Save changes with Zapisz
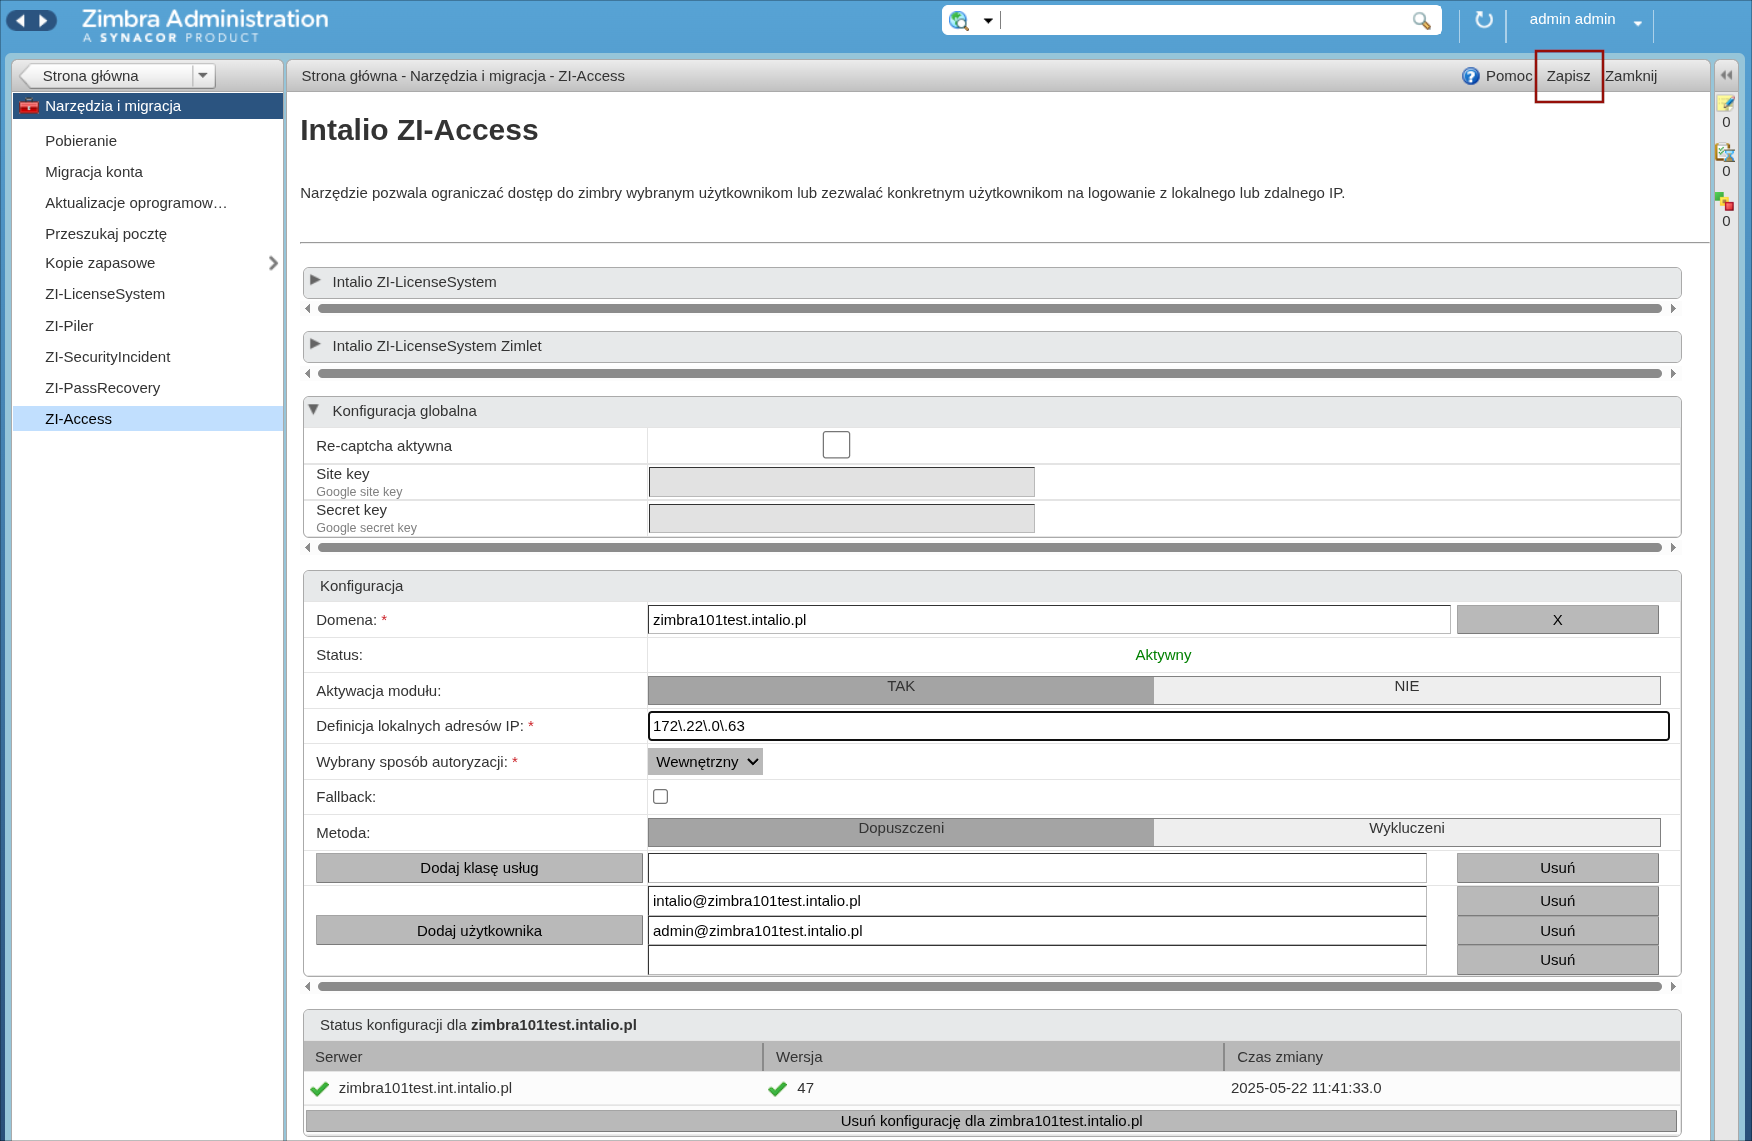The width and height of the screenshot is (1752, 1141). 1568,76
